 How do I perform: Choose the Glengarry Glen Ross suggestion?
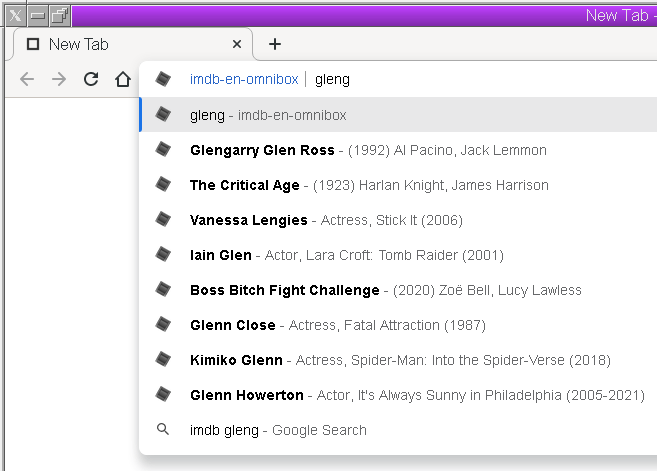pos(398,150)
